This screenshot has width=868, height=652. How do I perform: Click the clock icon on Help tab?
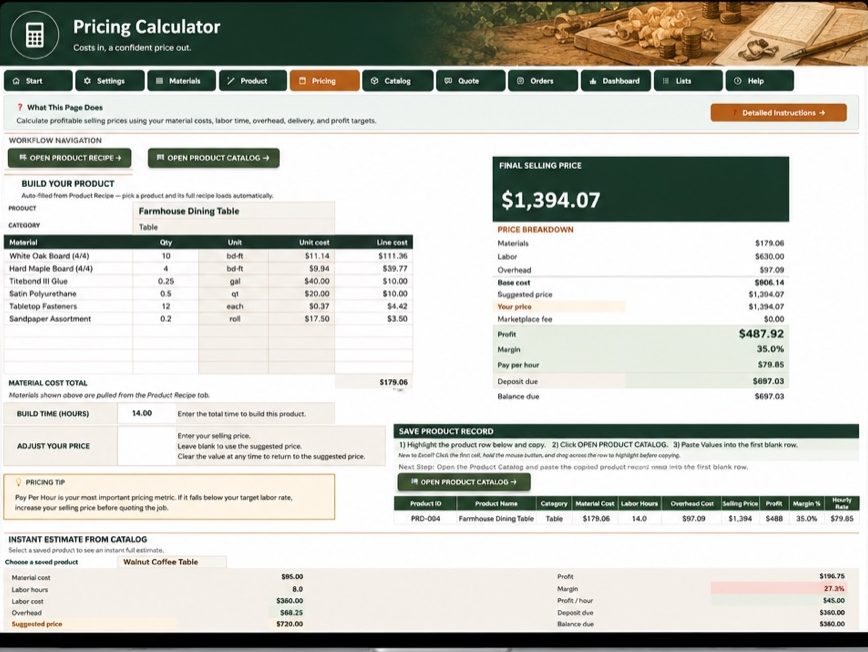737,81
